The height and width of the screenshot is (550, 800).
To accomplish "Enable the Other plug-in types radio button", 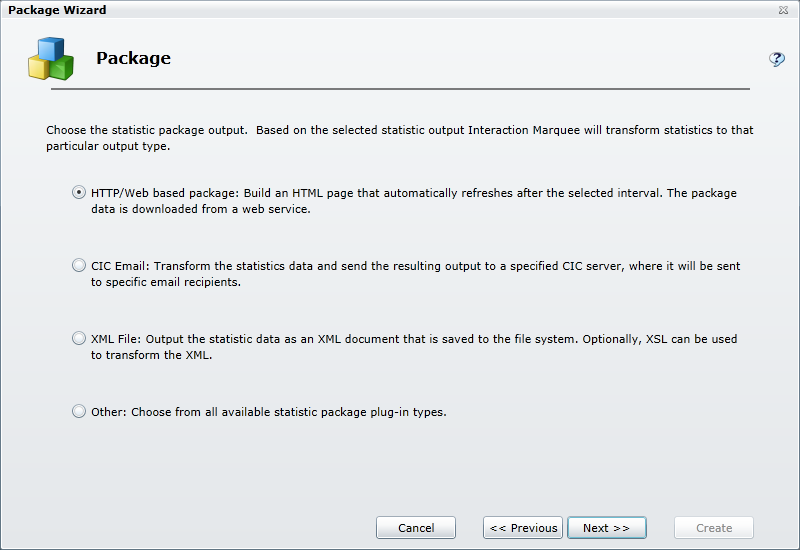I will (79, 411).
